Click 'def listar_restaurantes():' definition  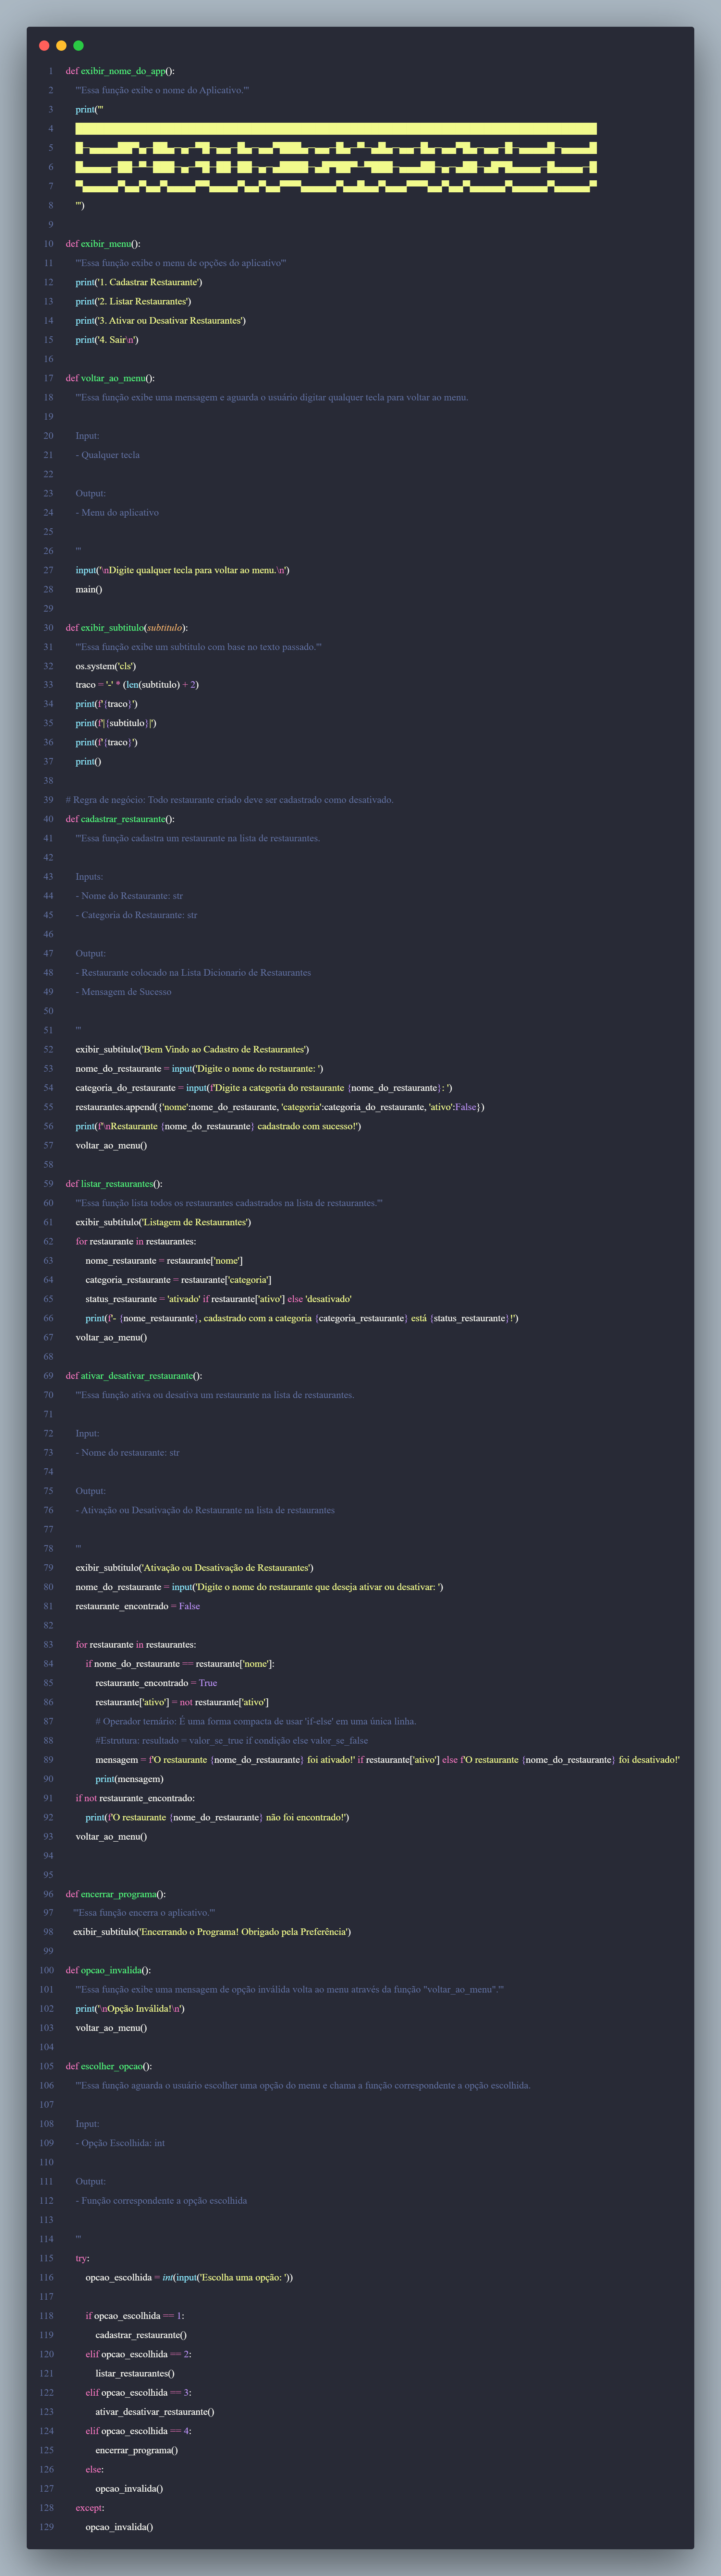click(x=114, y=1184)
